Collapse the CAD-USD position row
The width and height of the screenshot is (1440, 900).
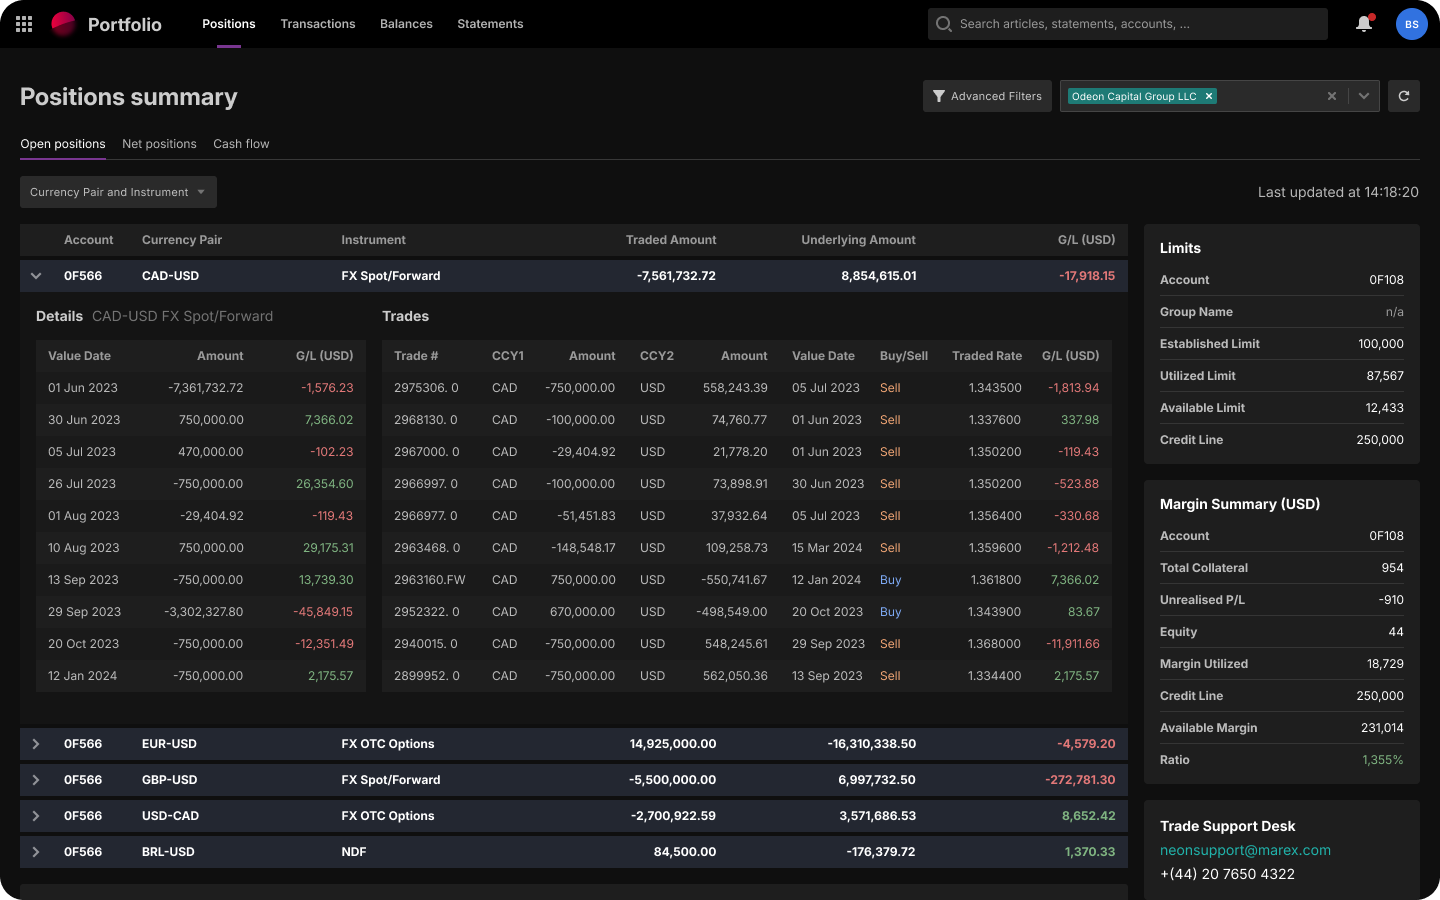click(36, 276)
